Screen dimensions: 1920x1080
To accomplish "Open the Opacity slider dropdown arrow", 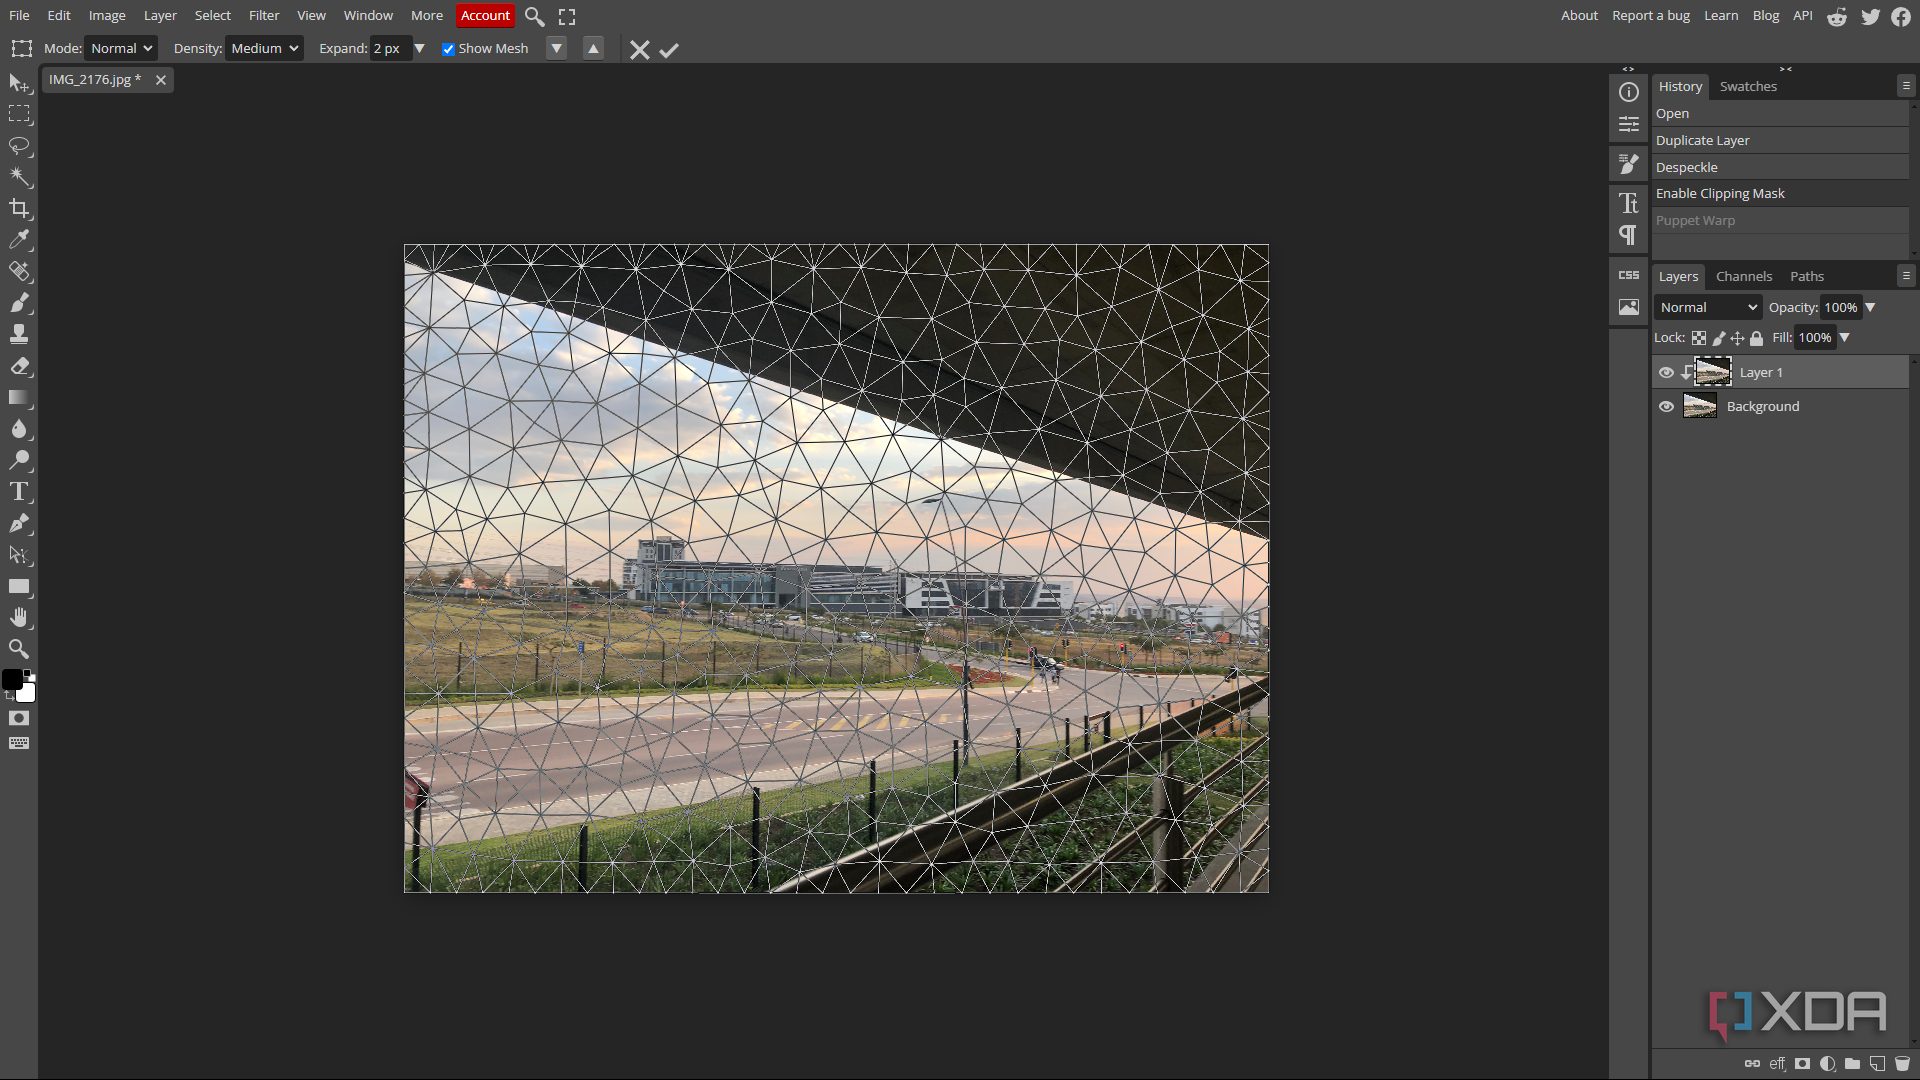I will (1870, 308).
